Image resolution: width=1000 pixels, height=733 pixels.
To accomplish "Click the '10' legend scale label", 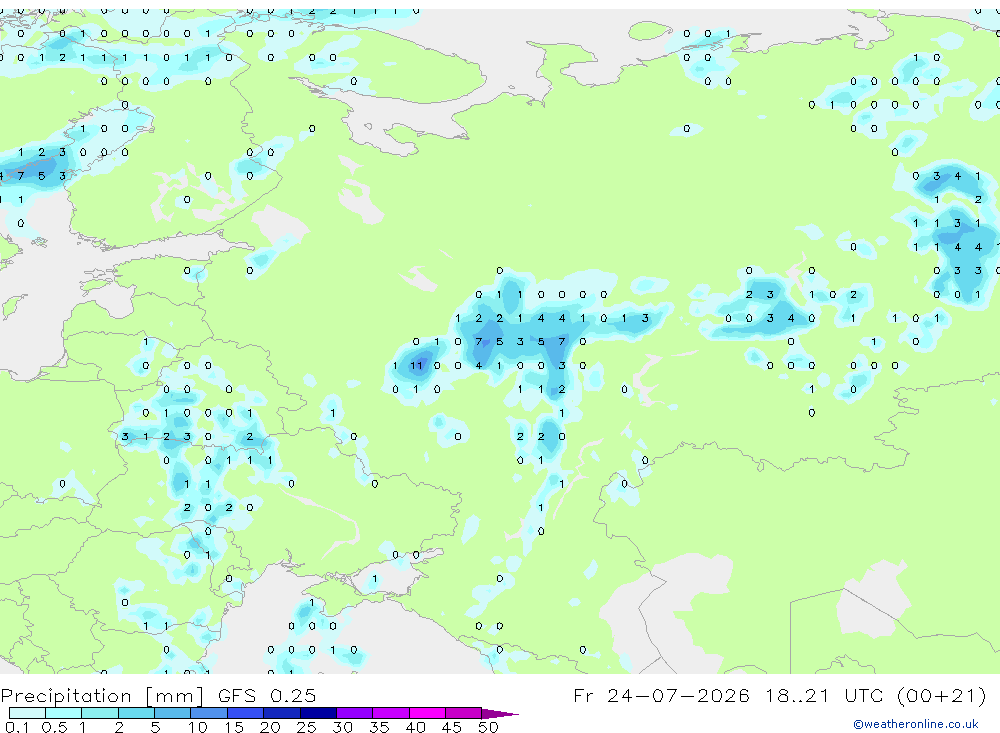I will [x=198, y=727].
